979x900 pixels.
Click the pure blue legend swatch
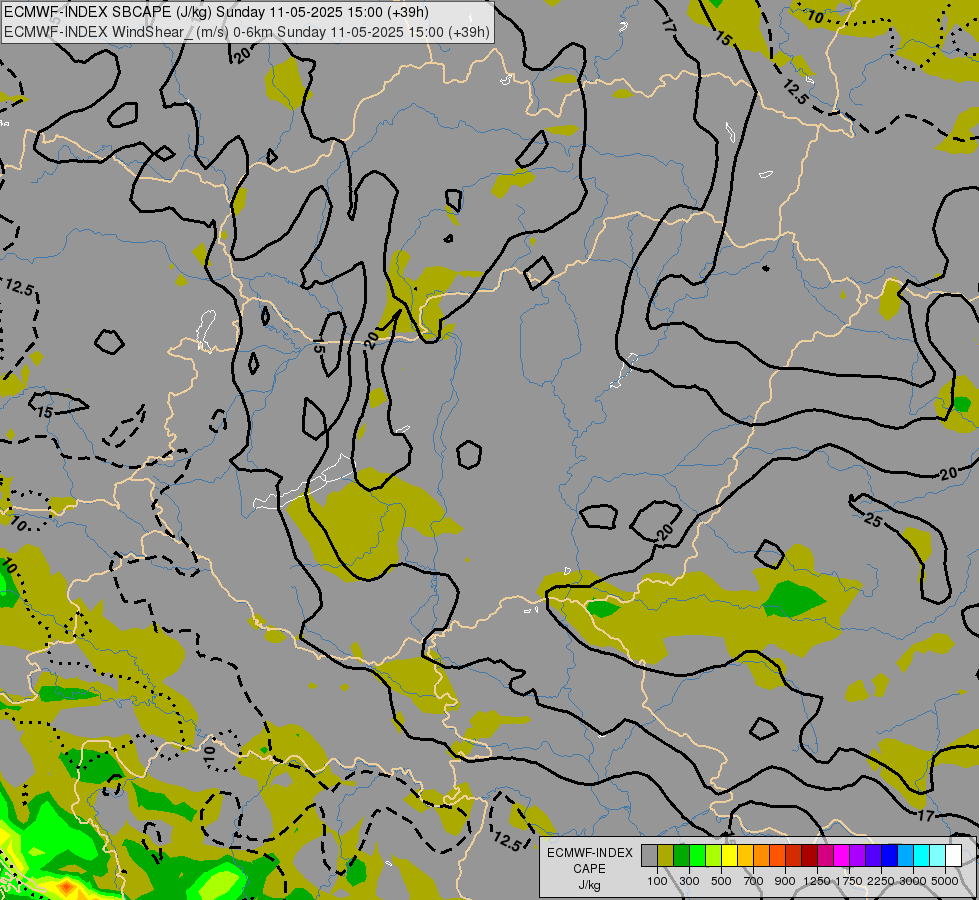pos(890,855)
